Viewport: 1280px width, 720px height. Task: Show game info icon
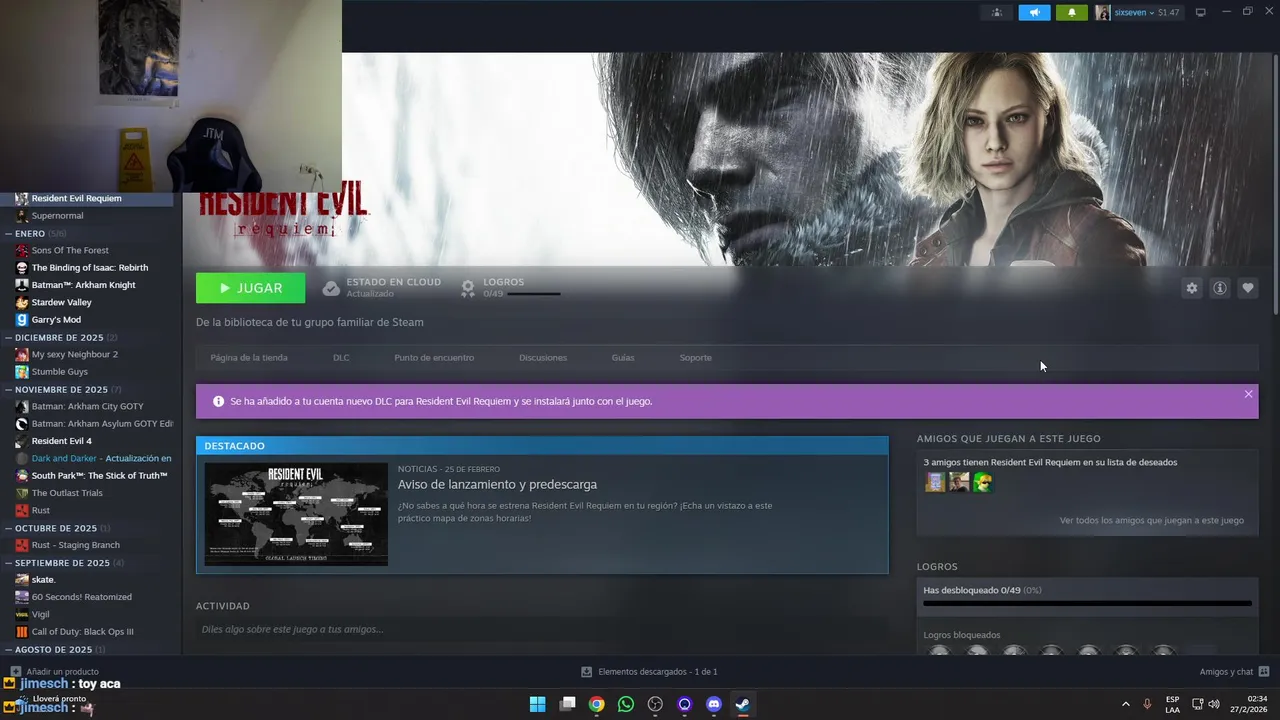[x=1220, y=288]
